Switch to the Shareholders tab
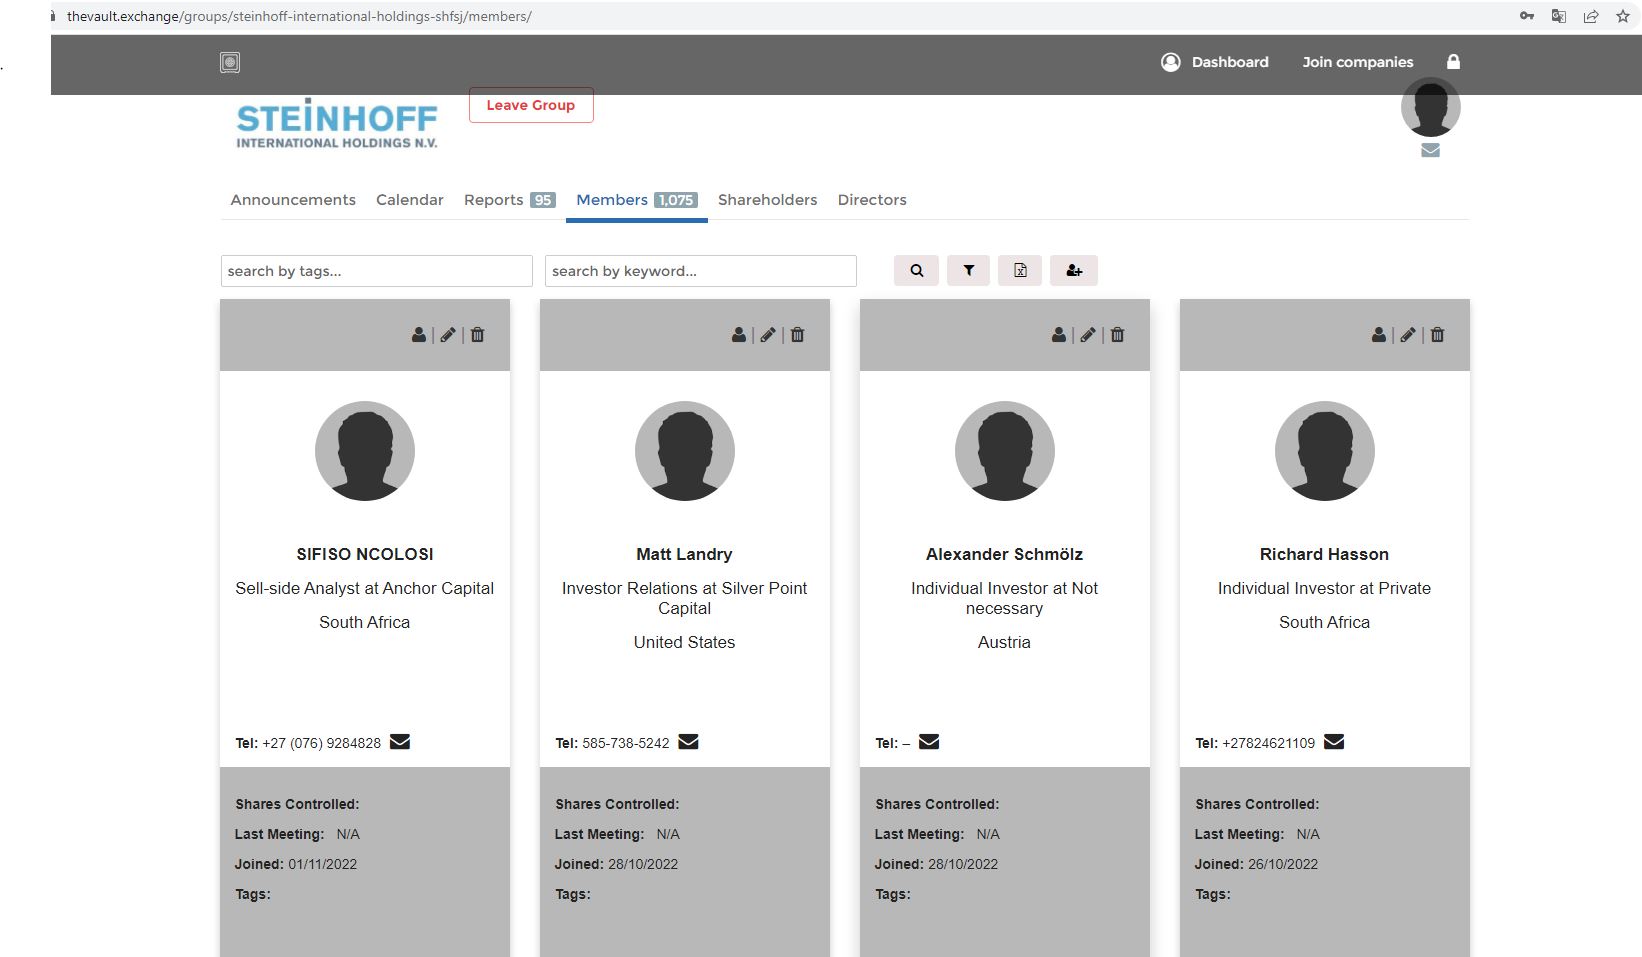Viewport: 1642px width, 957px height. click(x=767, y=200)
